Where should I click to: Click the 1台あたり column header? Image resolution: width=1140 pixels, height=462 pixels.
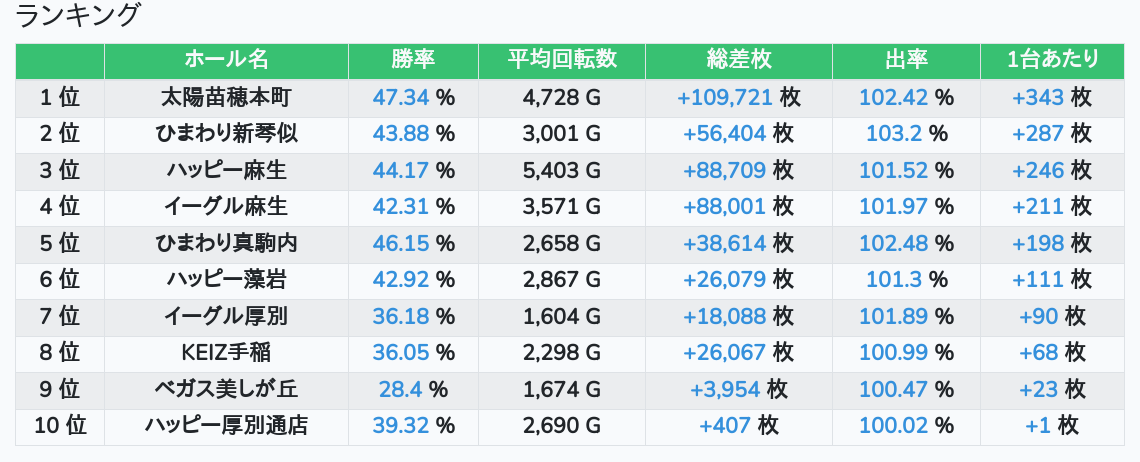point(1052,60)
